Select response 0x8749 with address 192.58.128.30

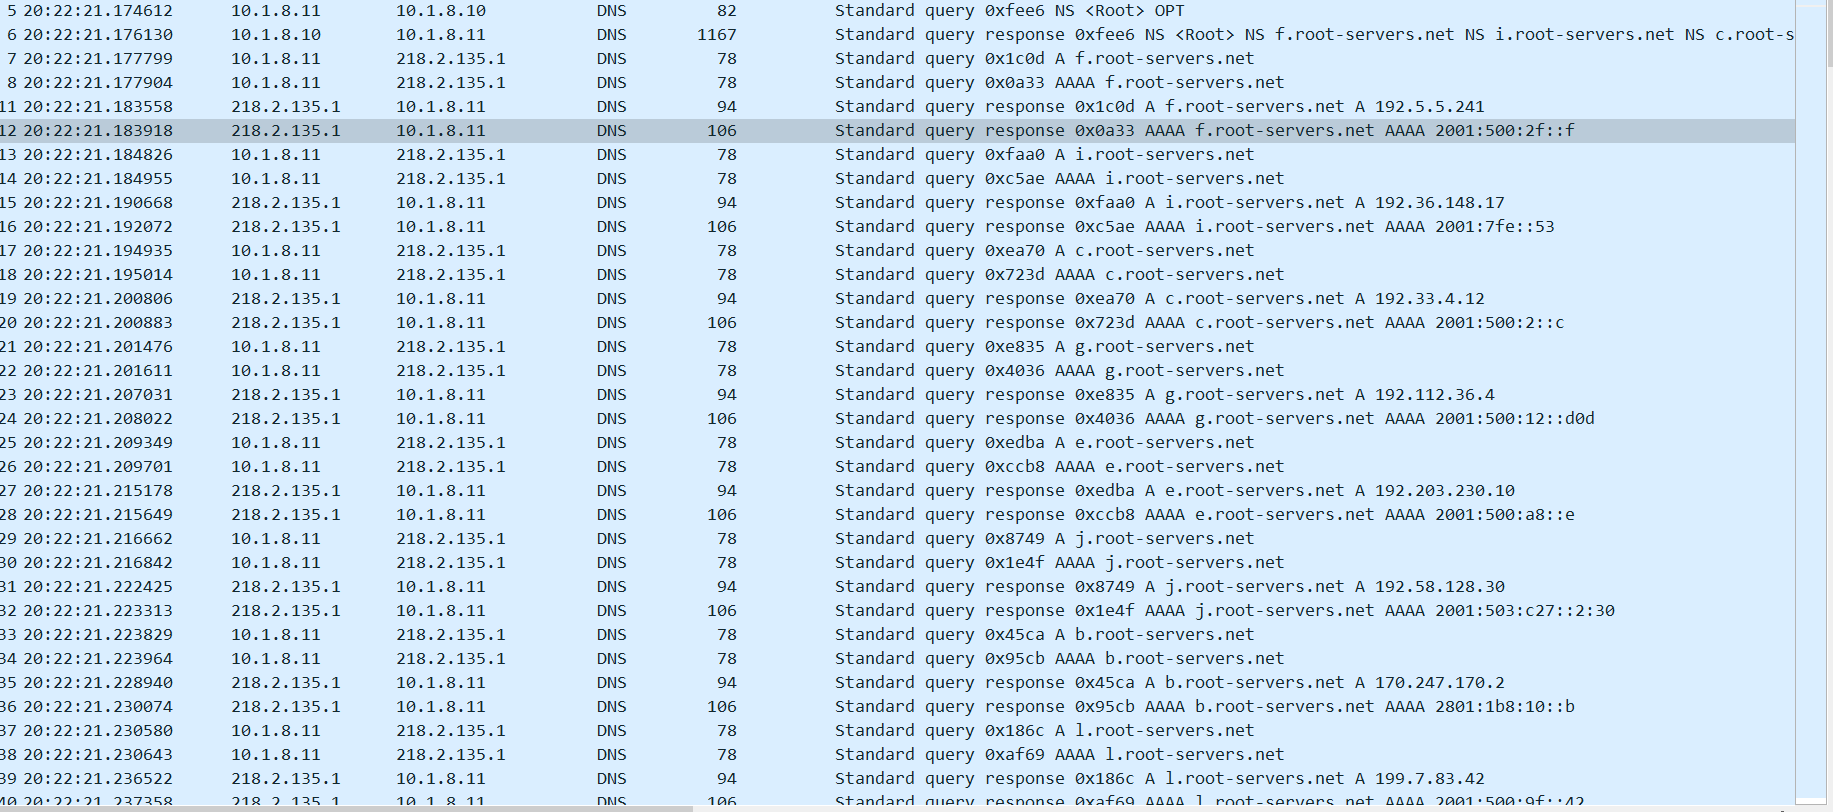pos(897,587)
